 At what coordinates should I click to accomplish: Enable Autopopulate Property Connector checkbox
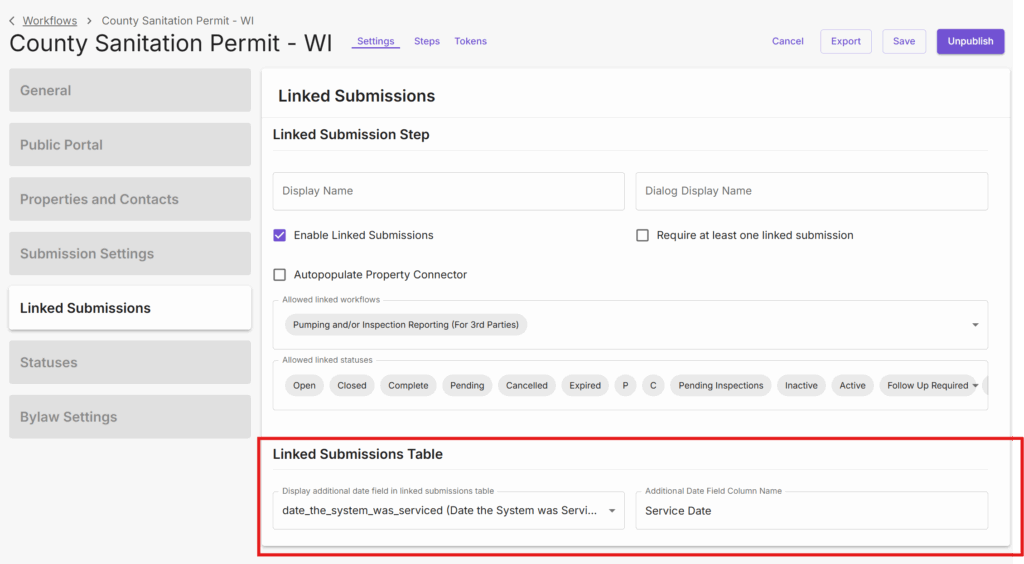tap(280, 274)
